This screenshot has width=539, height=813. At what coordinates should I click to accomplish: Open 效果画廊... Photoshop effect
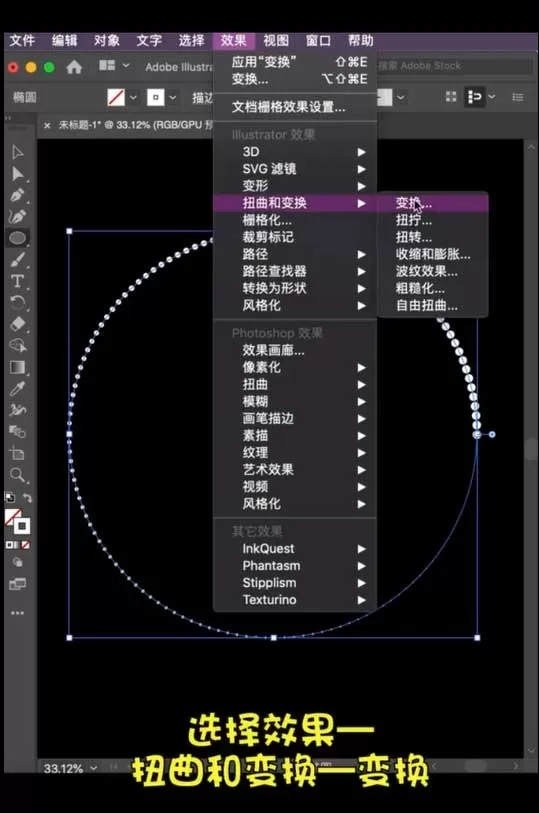point(294,351)
